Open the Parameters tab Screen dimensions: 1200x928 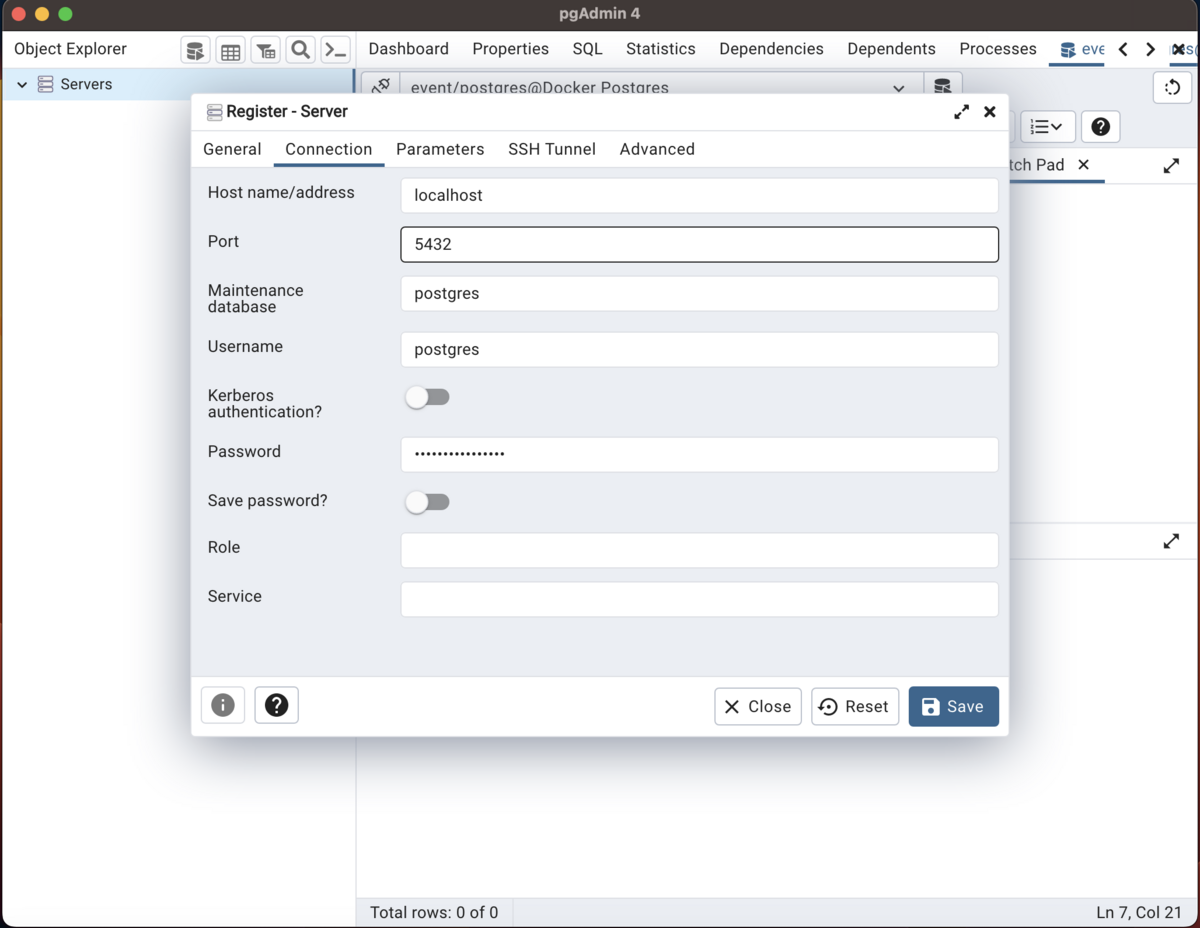(x=440, y=149)
